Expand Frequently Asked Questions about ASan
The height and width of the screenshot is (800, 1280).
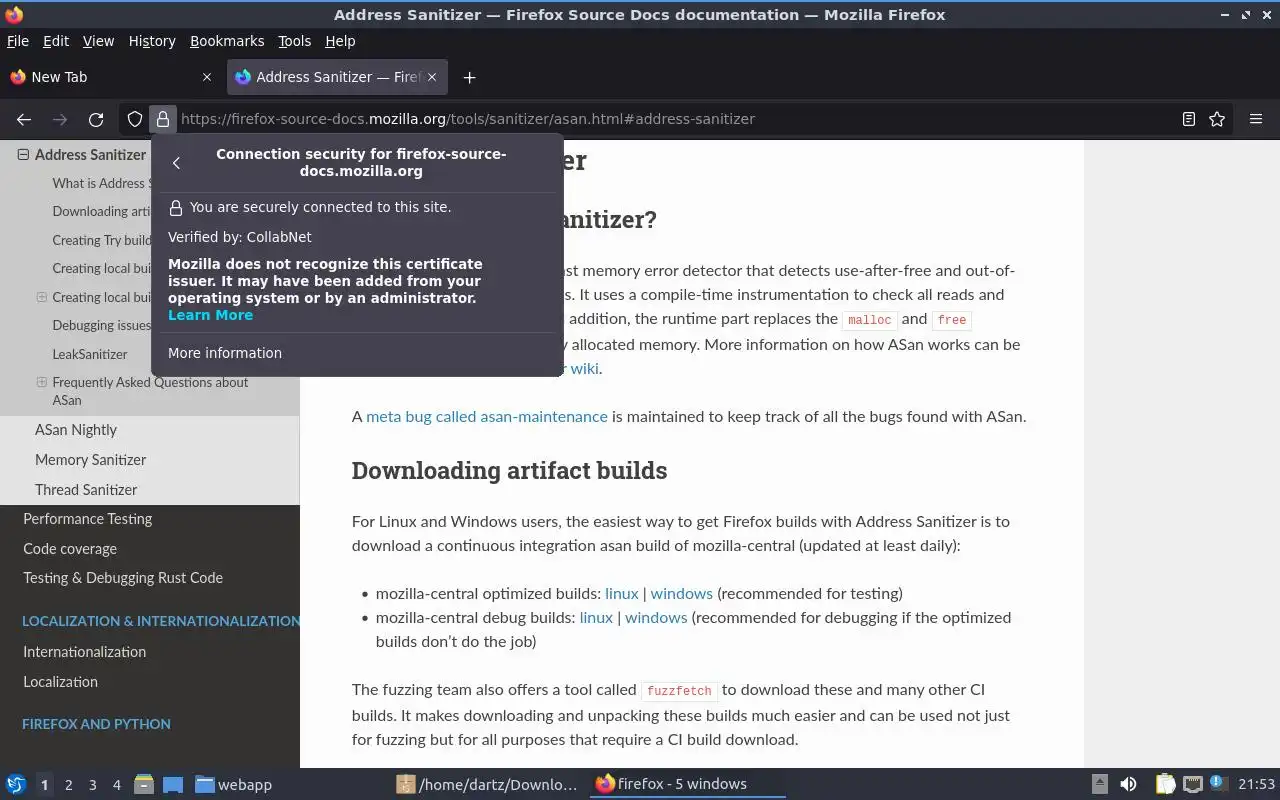[x=41, y=382]
